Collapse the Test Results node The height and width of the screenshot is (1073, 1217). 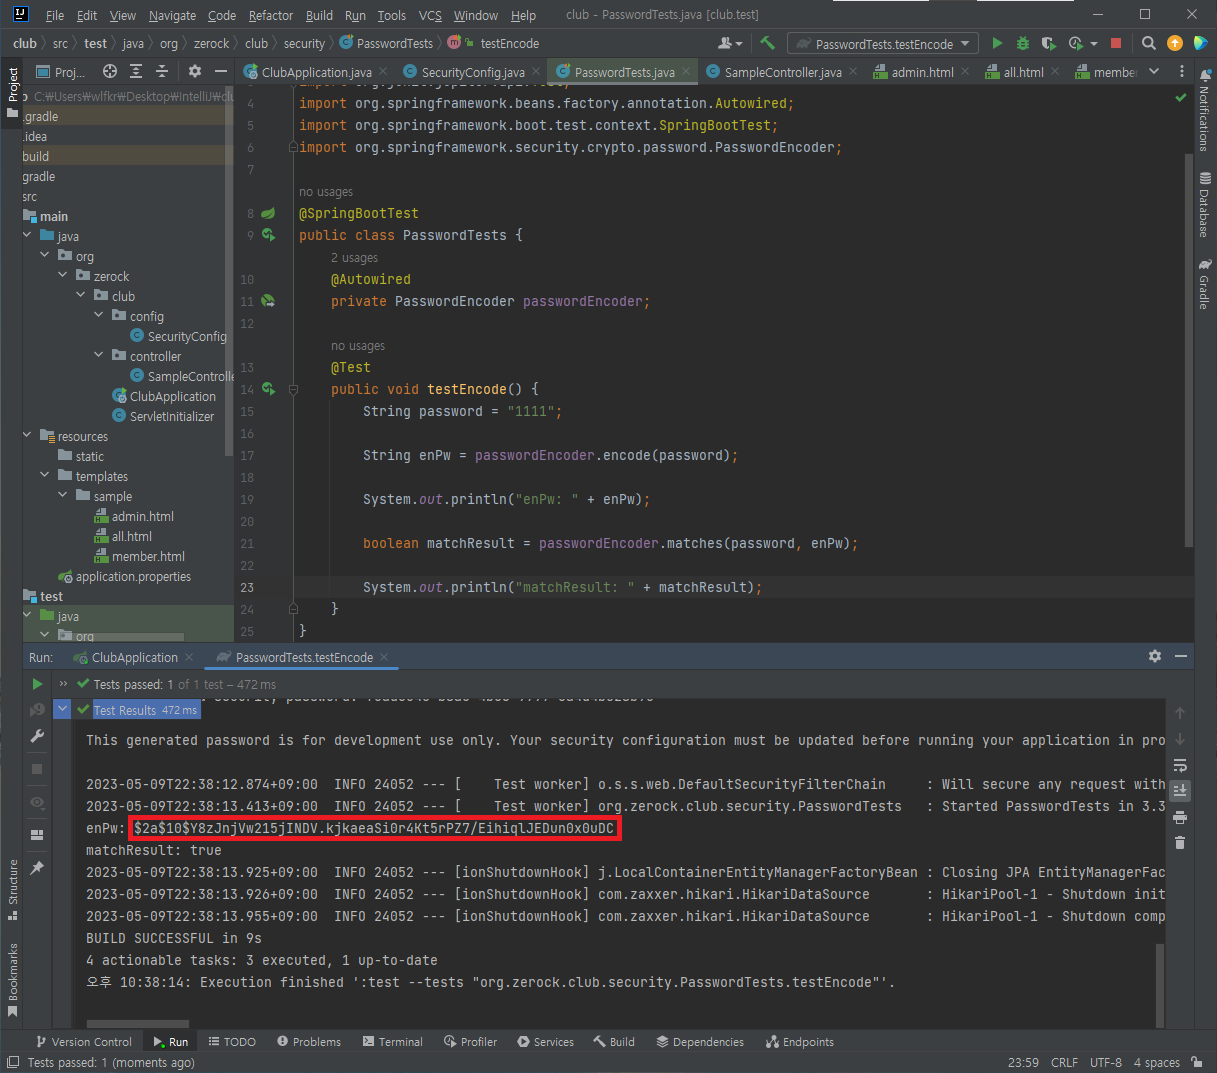tap(63, 709)
